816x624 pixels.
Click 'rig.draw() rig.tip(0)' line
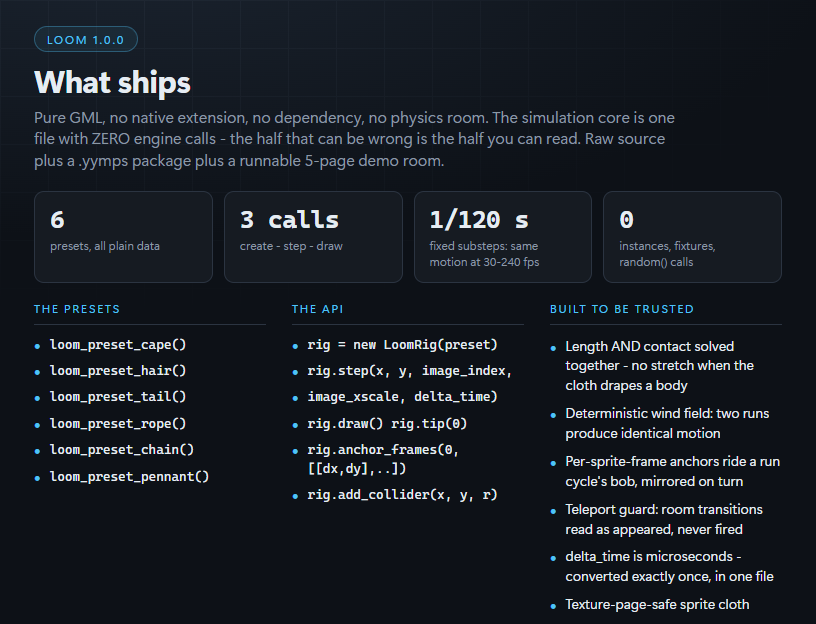[387, 424]
